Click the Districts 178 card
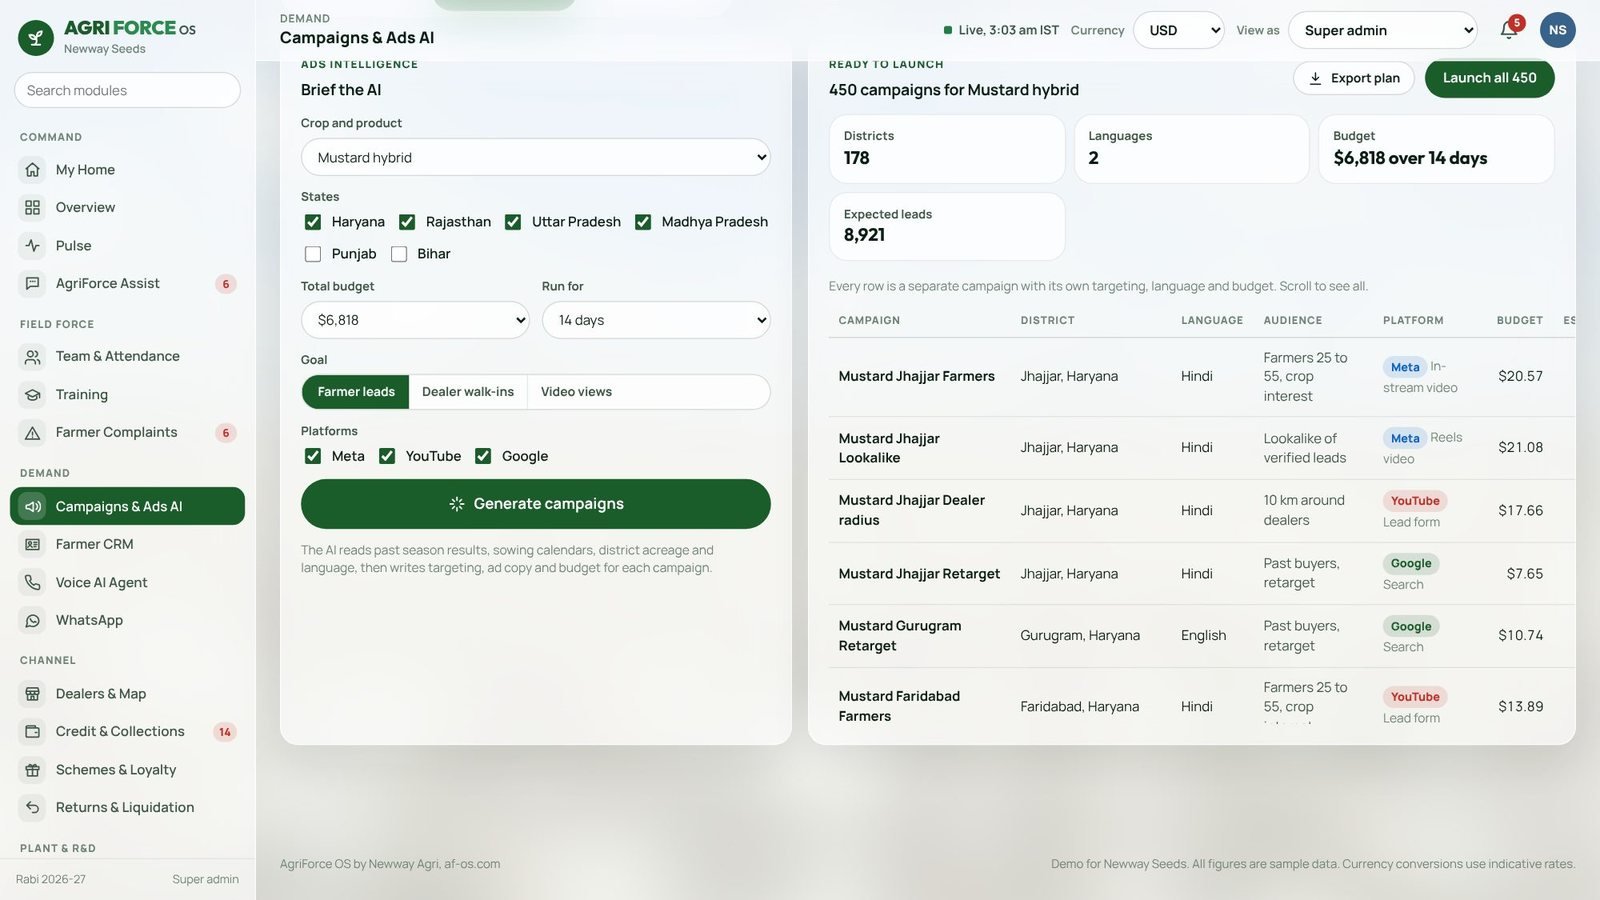 [947, 149]
